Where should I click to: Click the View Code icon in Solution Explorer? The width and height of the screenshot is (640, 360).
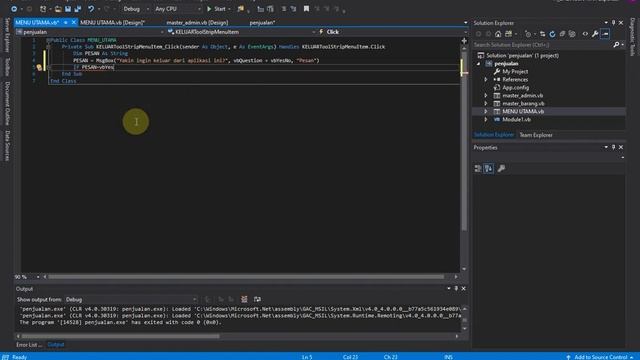[585, 34]
